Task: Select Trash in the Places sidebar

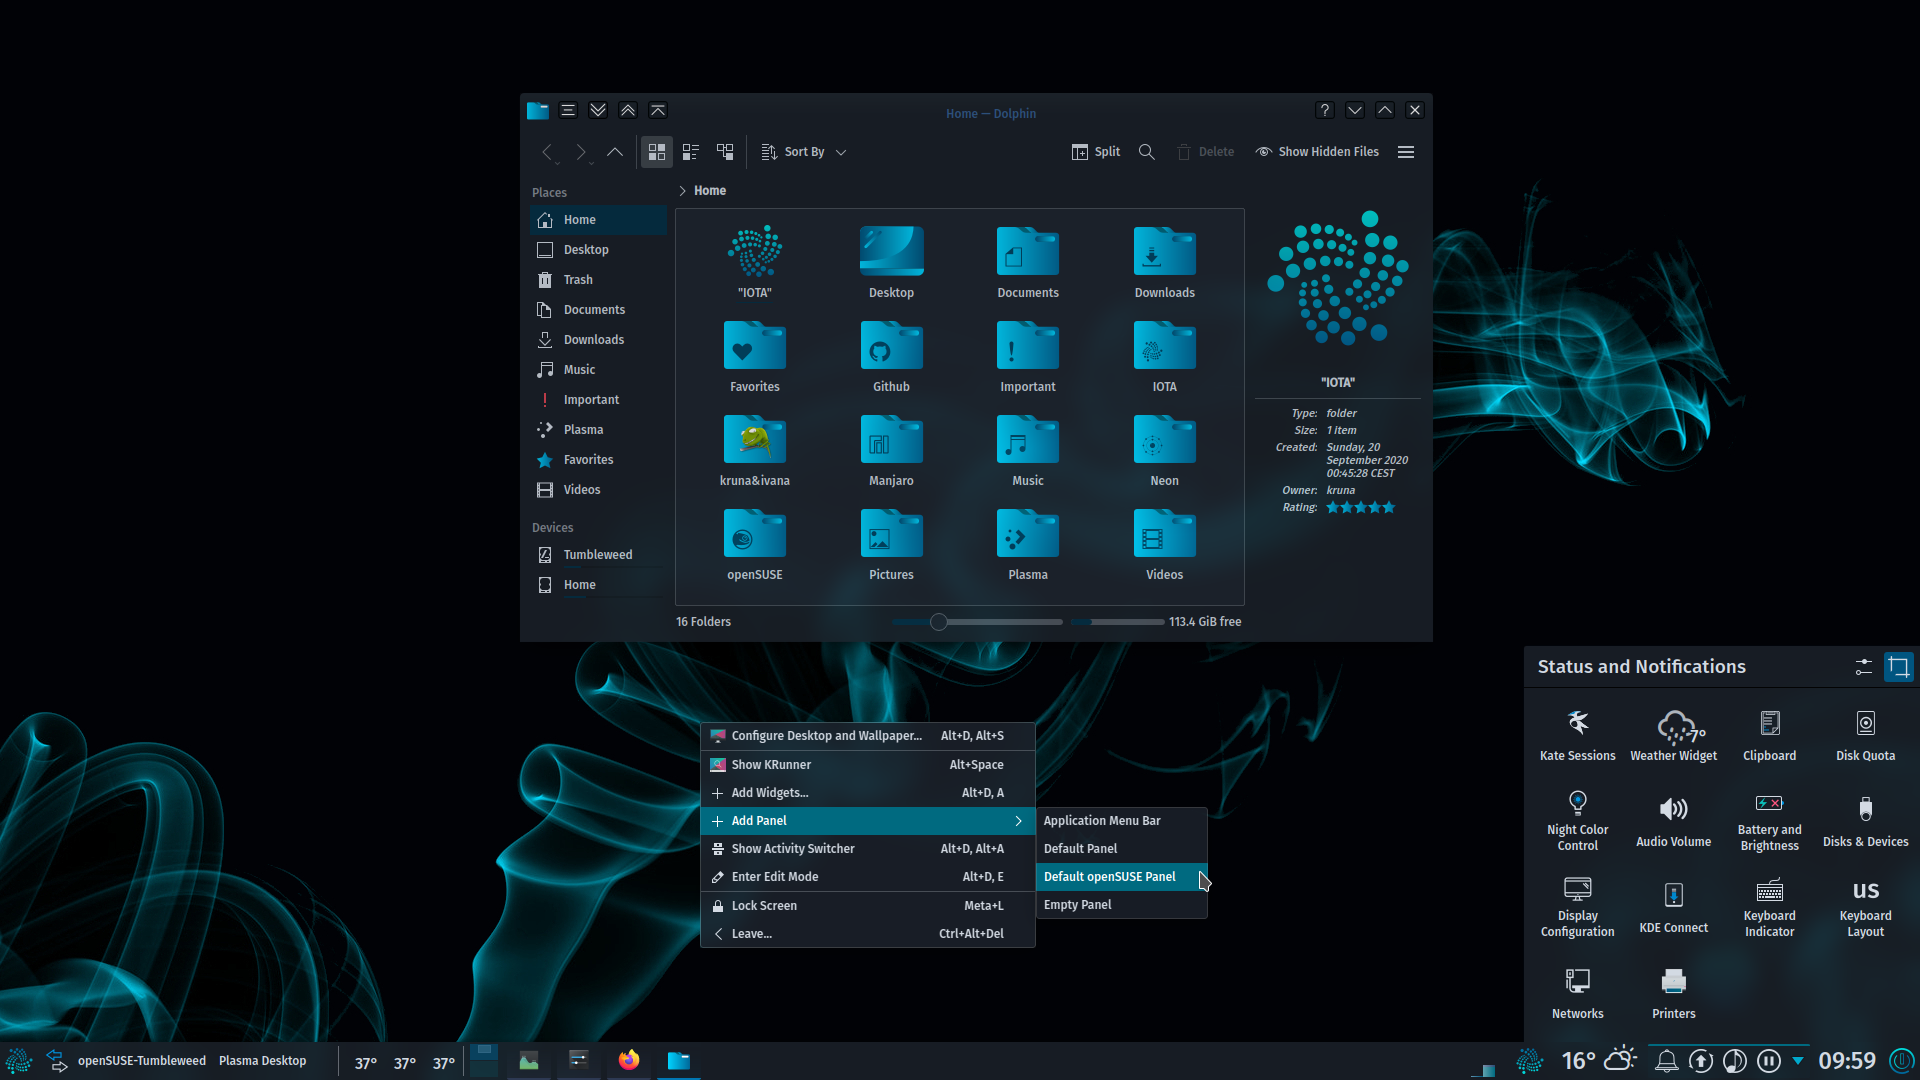Action: click(x=598, y=280)
